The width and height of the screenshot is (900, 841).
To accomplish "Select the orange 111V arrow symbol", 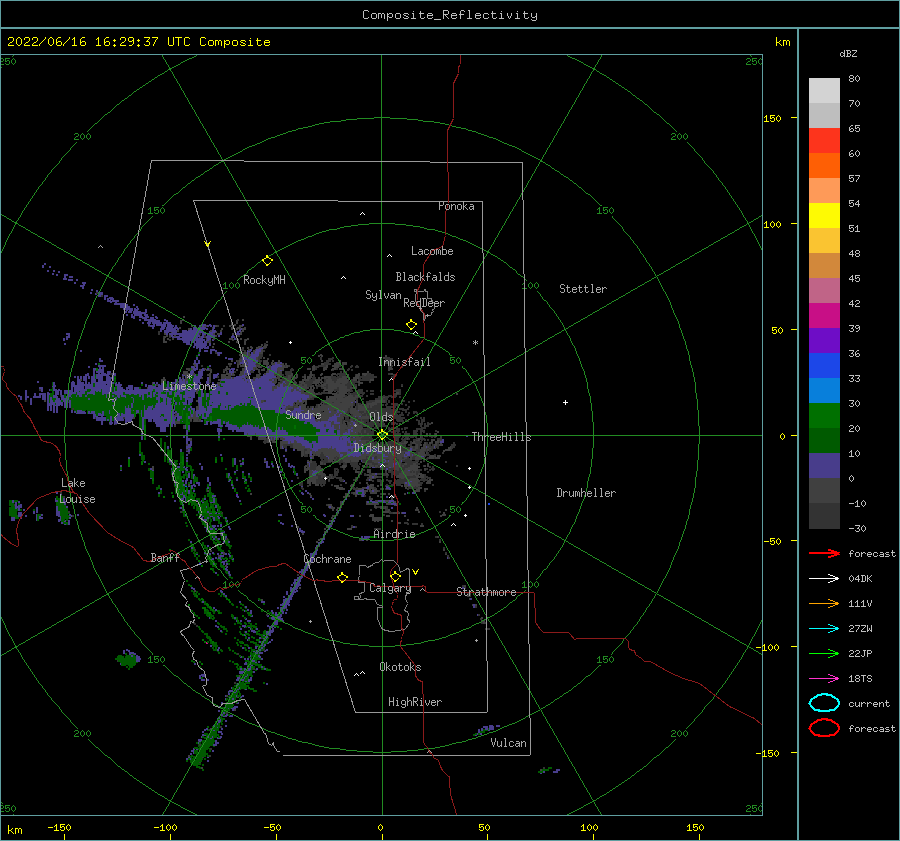I will (824, 603).
